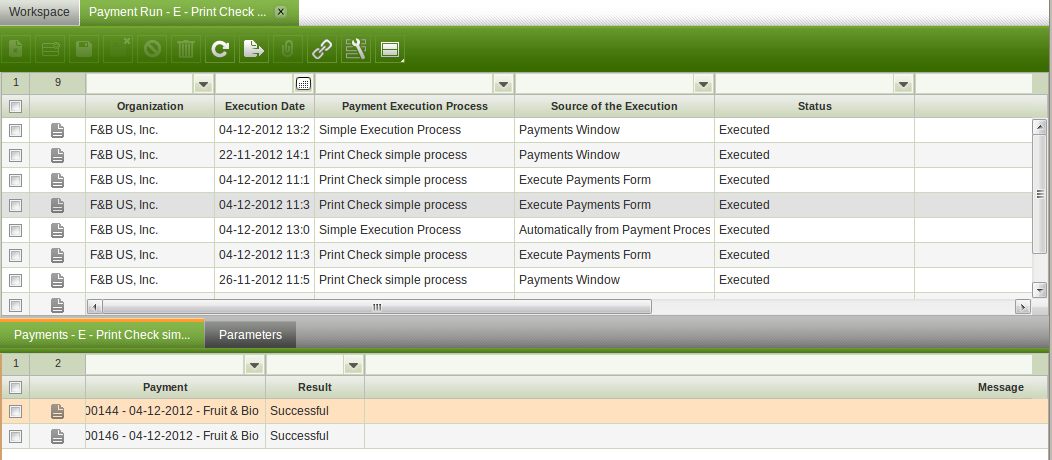This screenshot has width=1052, height=460.
Task: Click the Export to spreadsheet icon
Action: [254, 48]
